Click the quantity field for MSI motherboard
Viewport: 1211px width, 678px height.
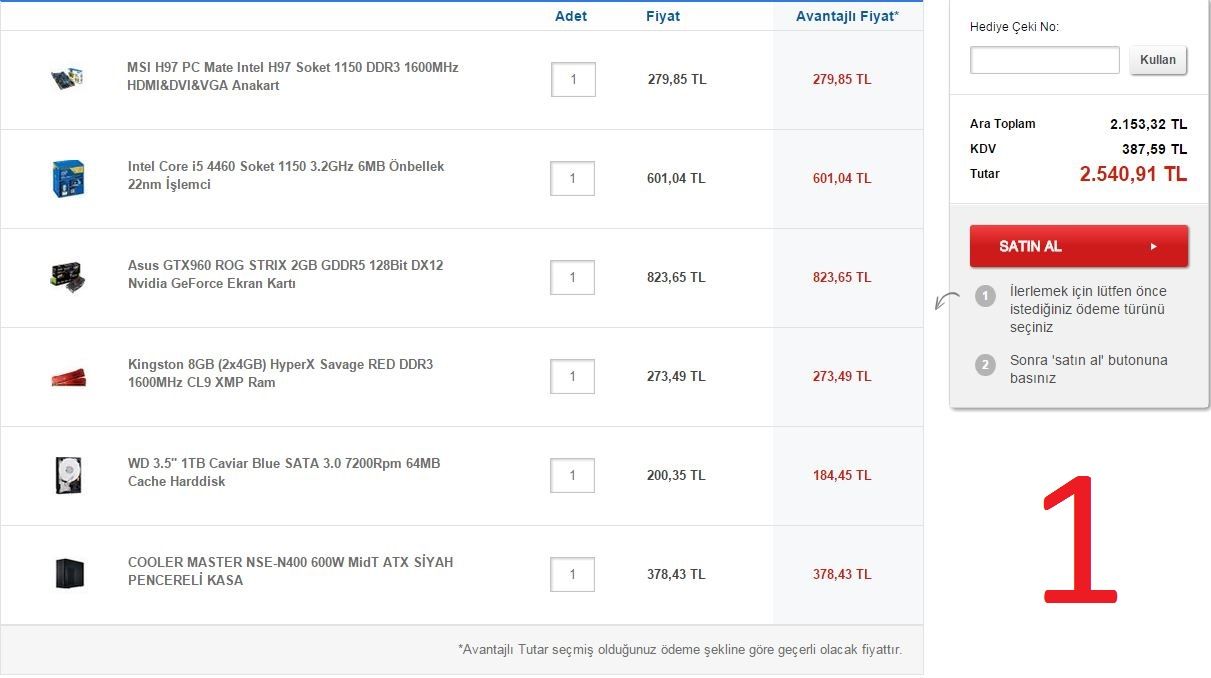573,79
